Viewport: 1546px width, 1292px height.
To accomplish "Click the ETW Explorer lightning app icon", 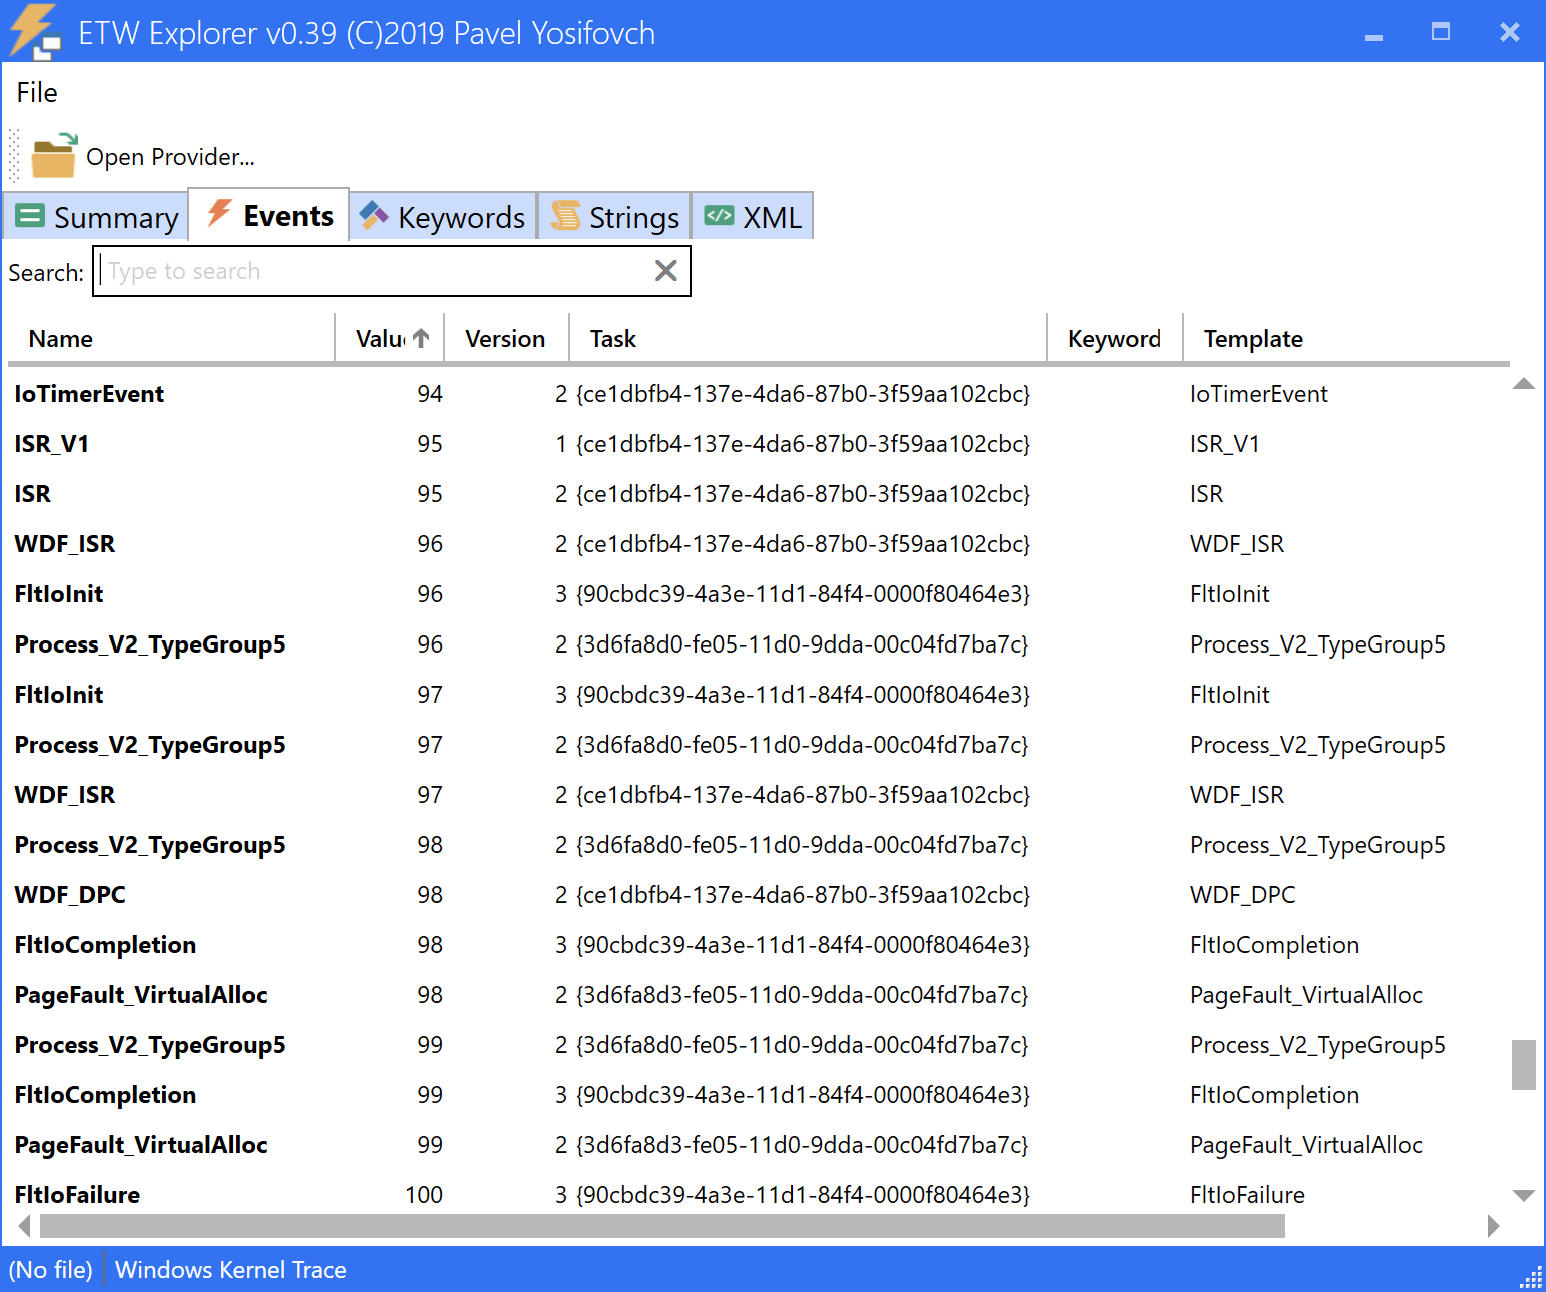I will pyautogui.click(x=33, y=31).
